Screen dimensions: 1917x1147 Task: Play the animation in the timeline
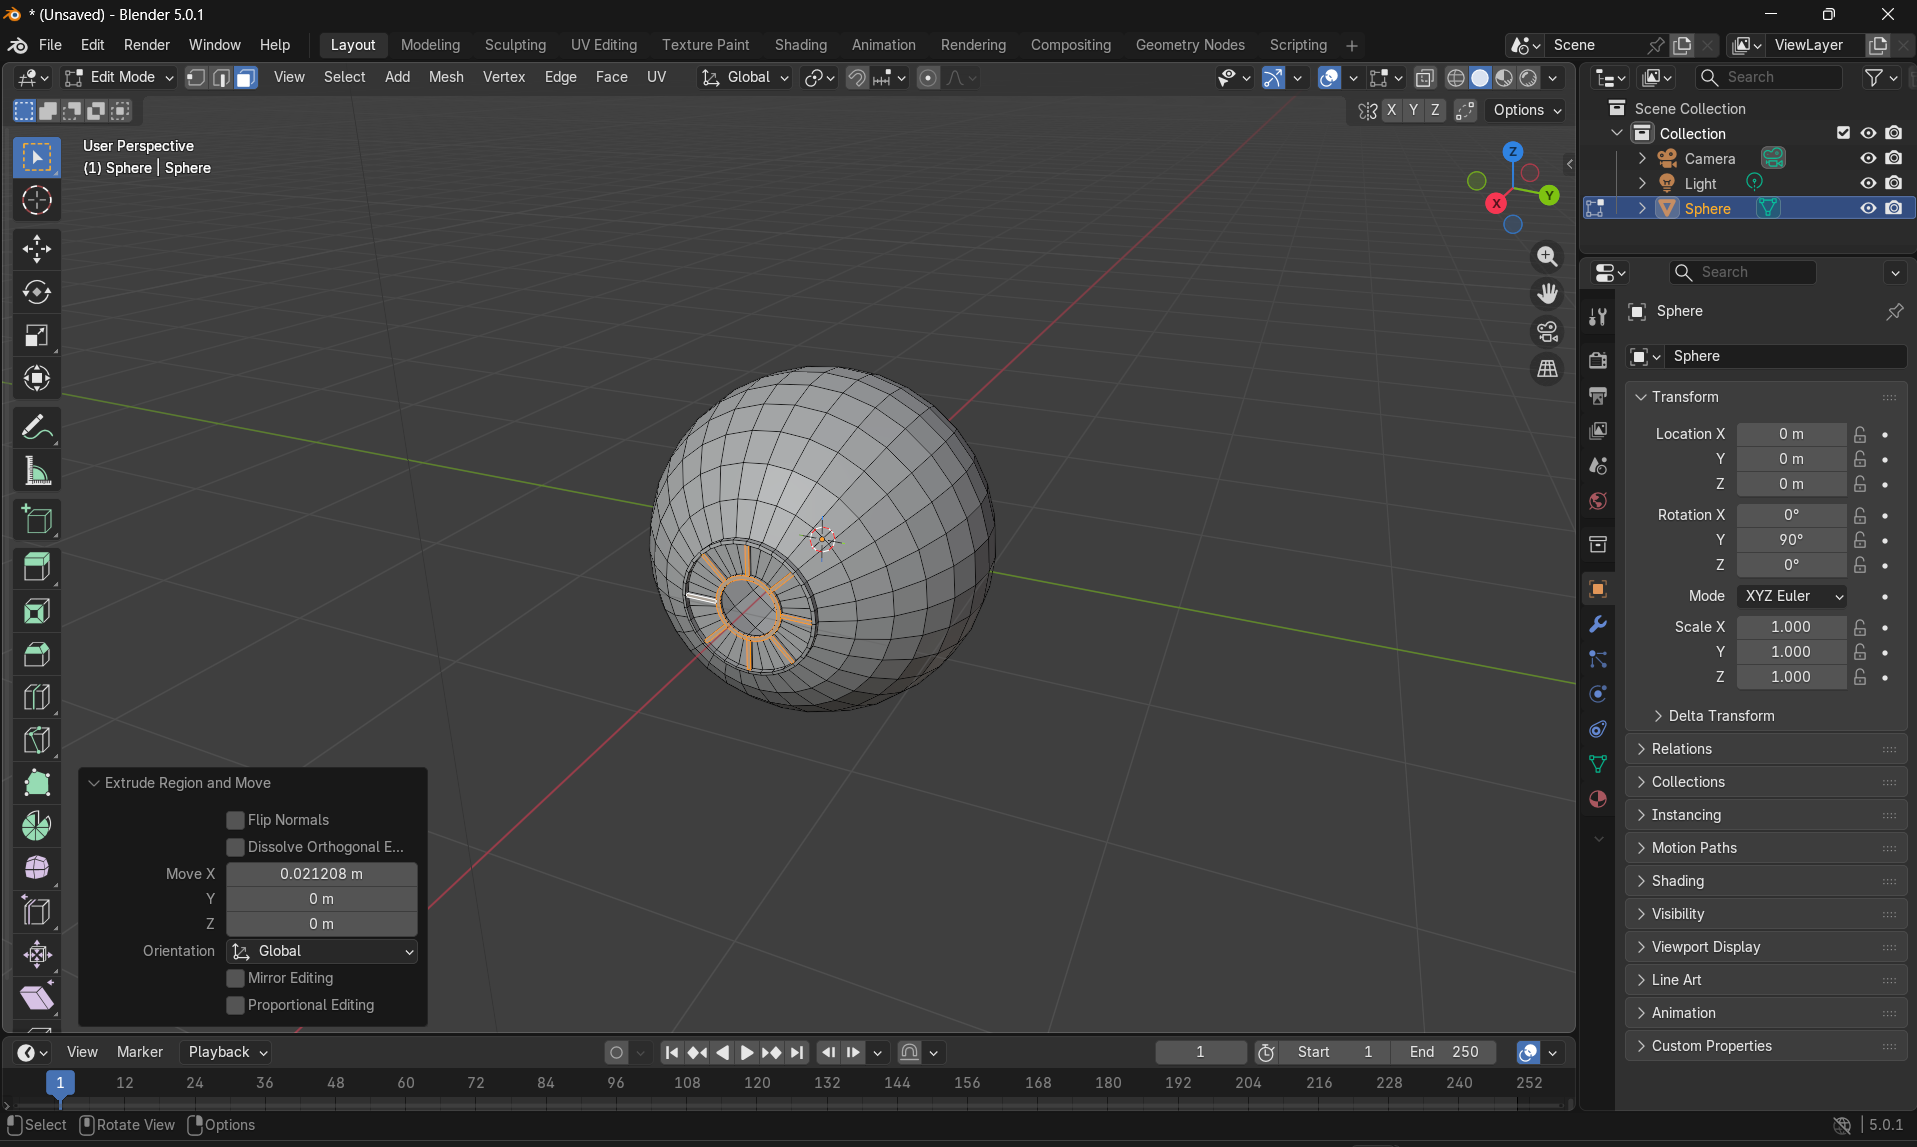pos(746,1052)
